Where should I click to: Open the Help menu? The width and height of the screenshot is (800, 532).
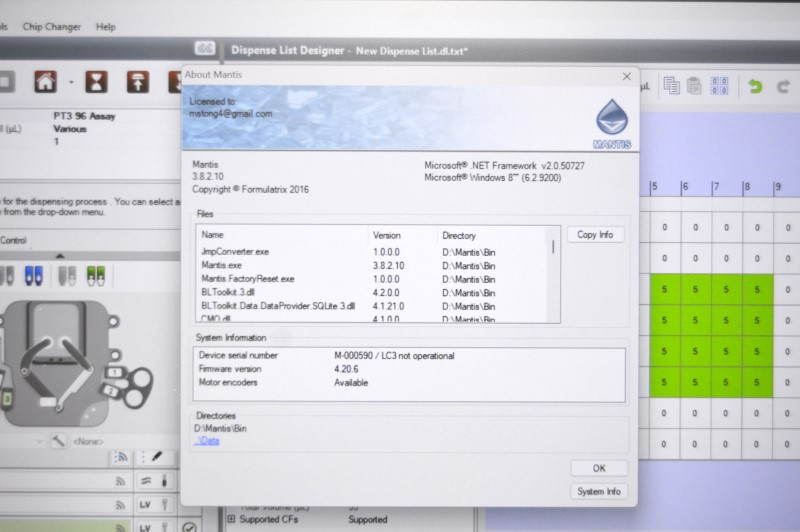point(106,27)
